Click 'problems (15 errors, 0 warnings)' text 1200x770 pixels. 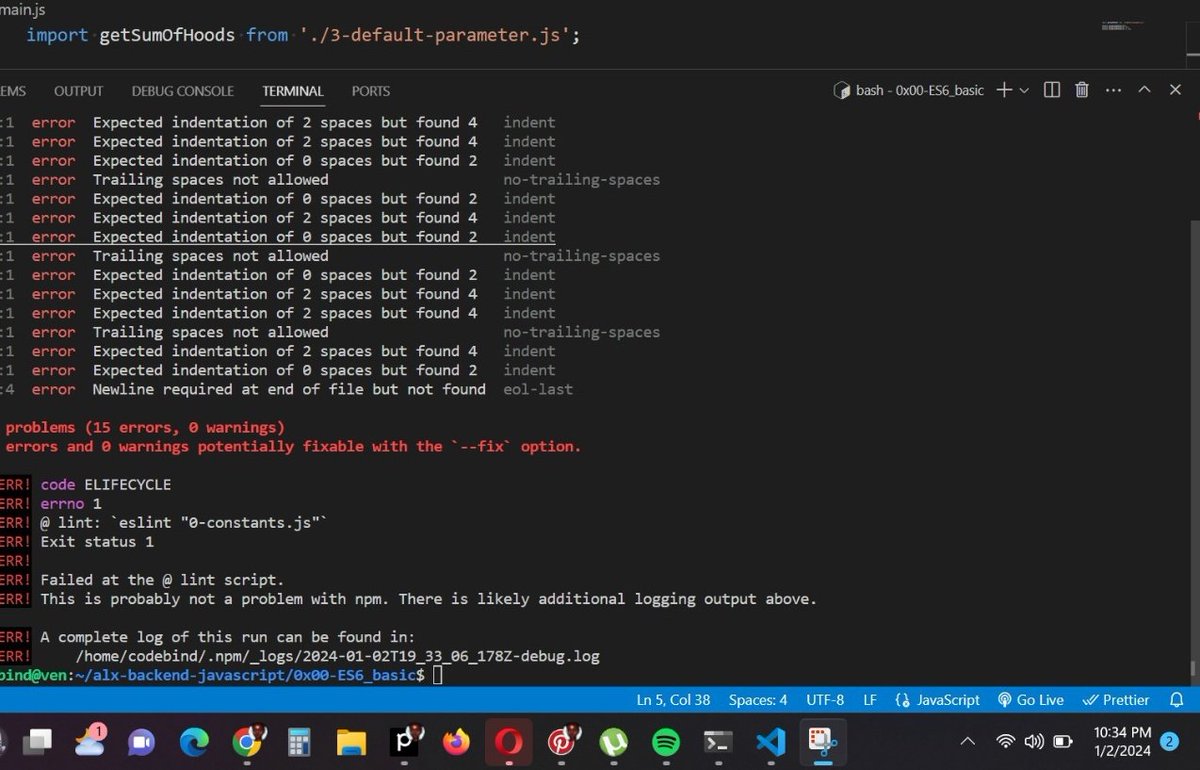coord(145,427)
